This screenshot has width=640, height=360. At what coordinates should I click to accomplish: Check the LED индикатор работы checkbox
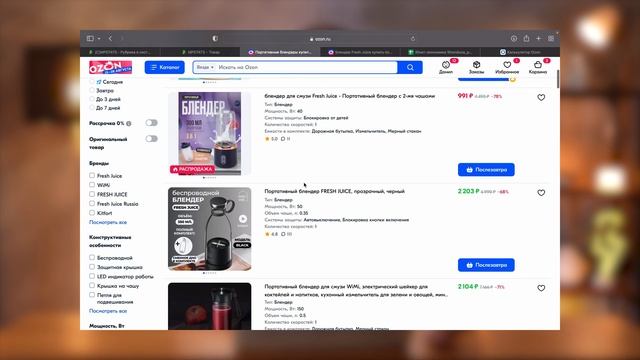point(92,276)
